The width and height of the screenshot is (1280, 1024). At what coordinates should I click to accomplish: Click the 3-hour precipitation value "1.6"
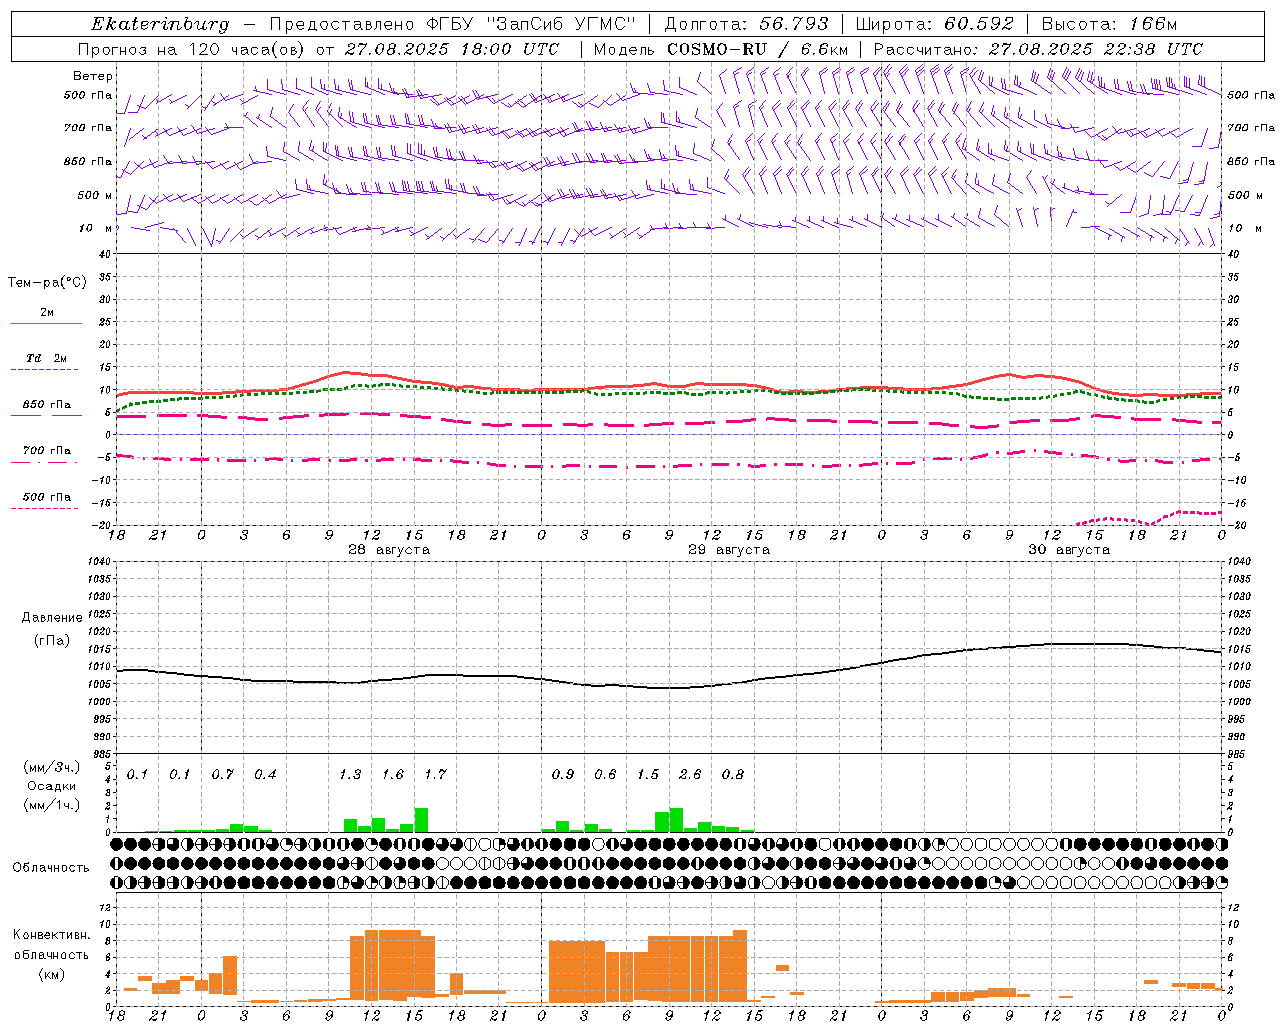(x=393, y=774)
